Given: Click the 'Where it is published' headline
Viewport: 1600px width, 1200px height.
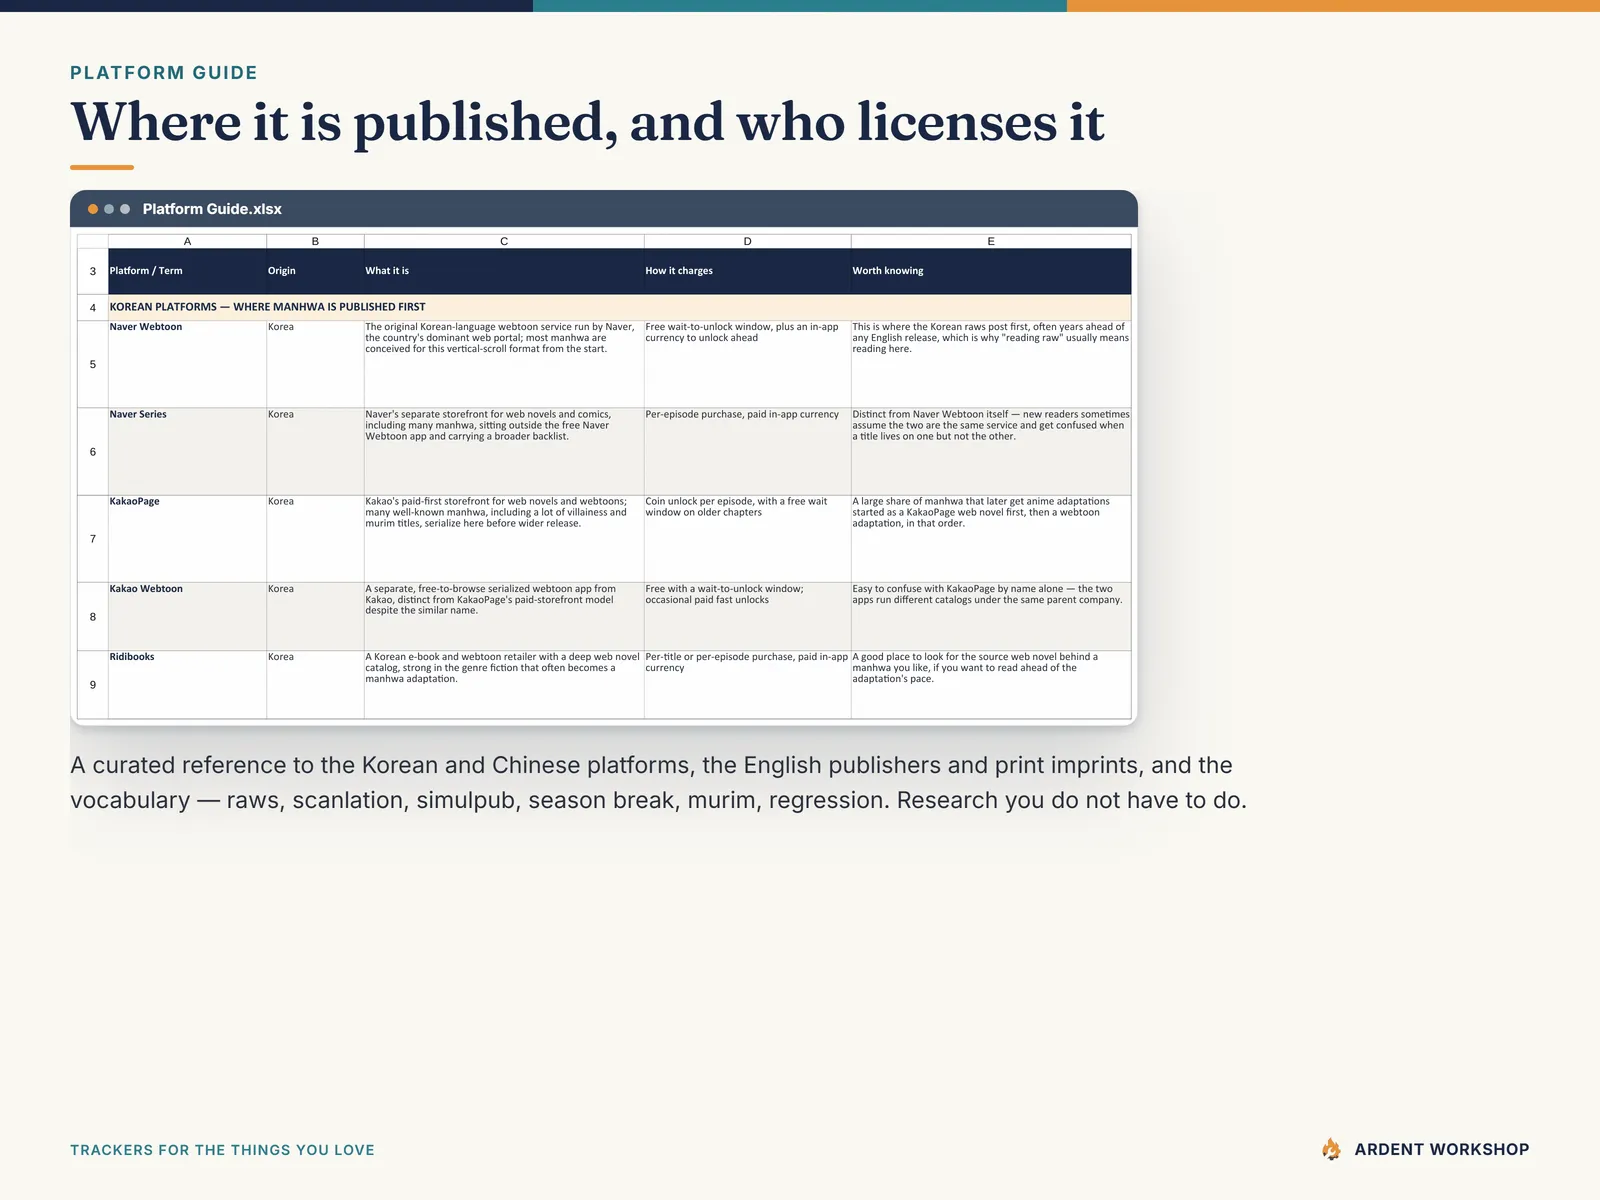Looking at the screenshot, I should point(587,123).
